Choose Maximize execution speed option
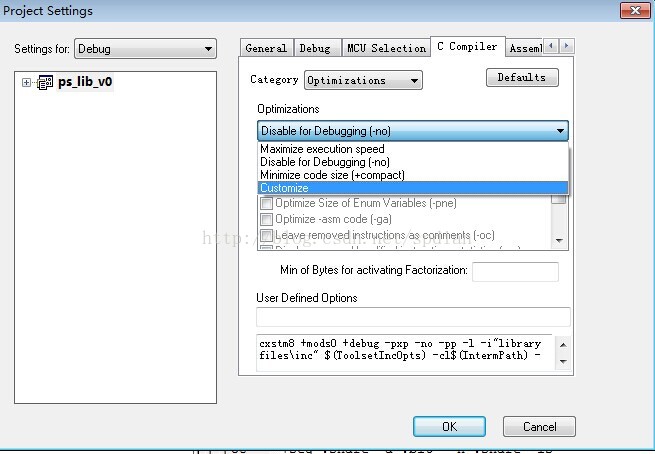Screen dimensions: 655x454 [413, 149]
